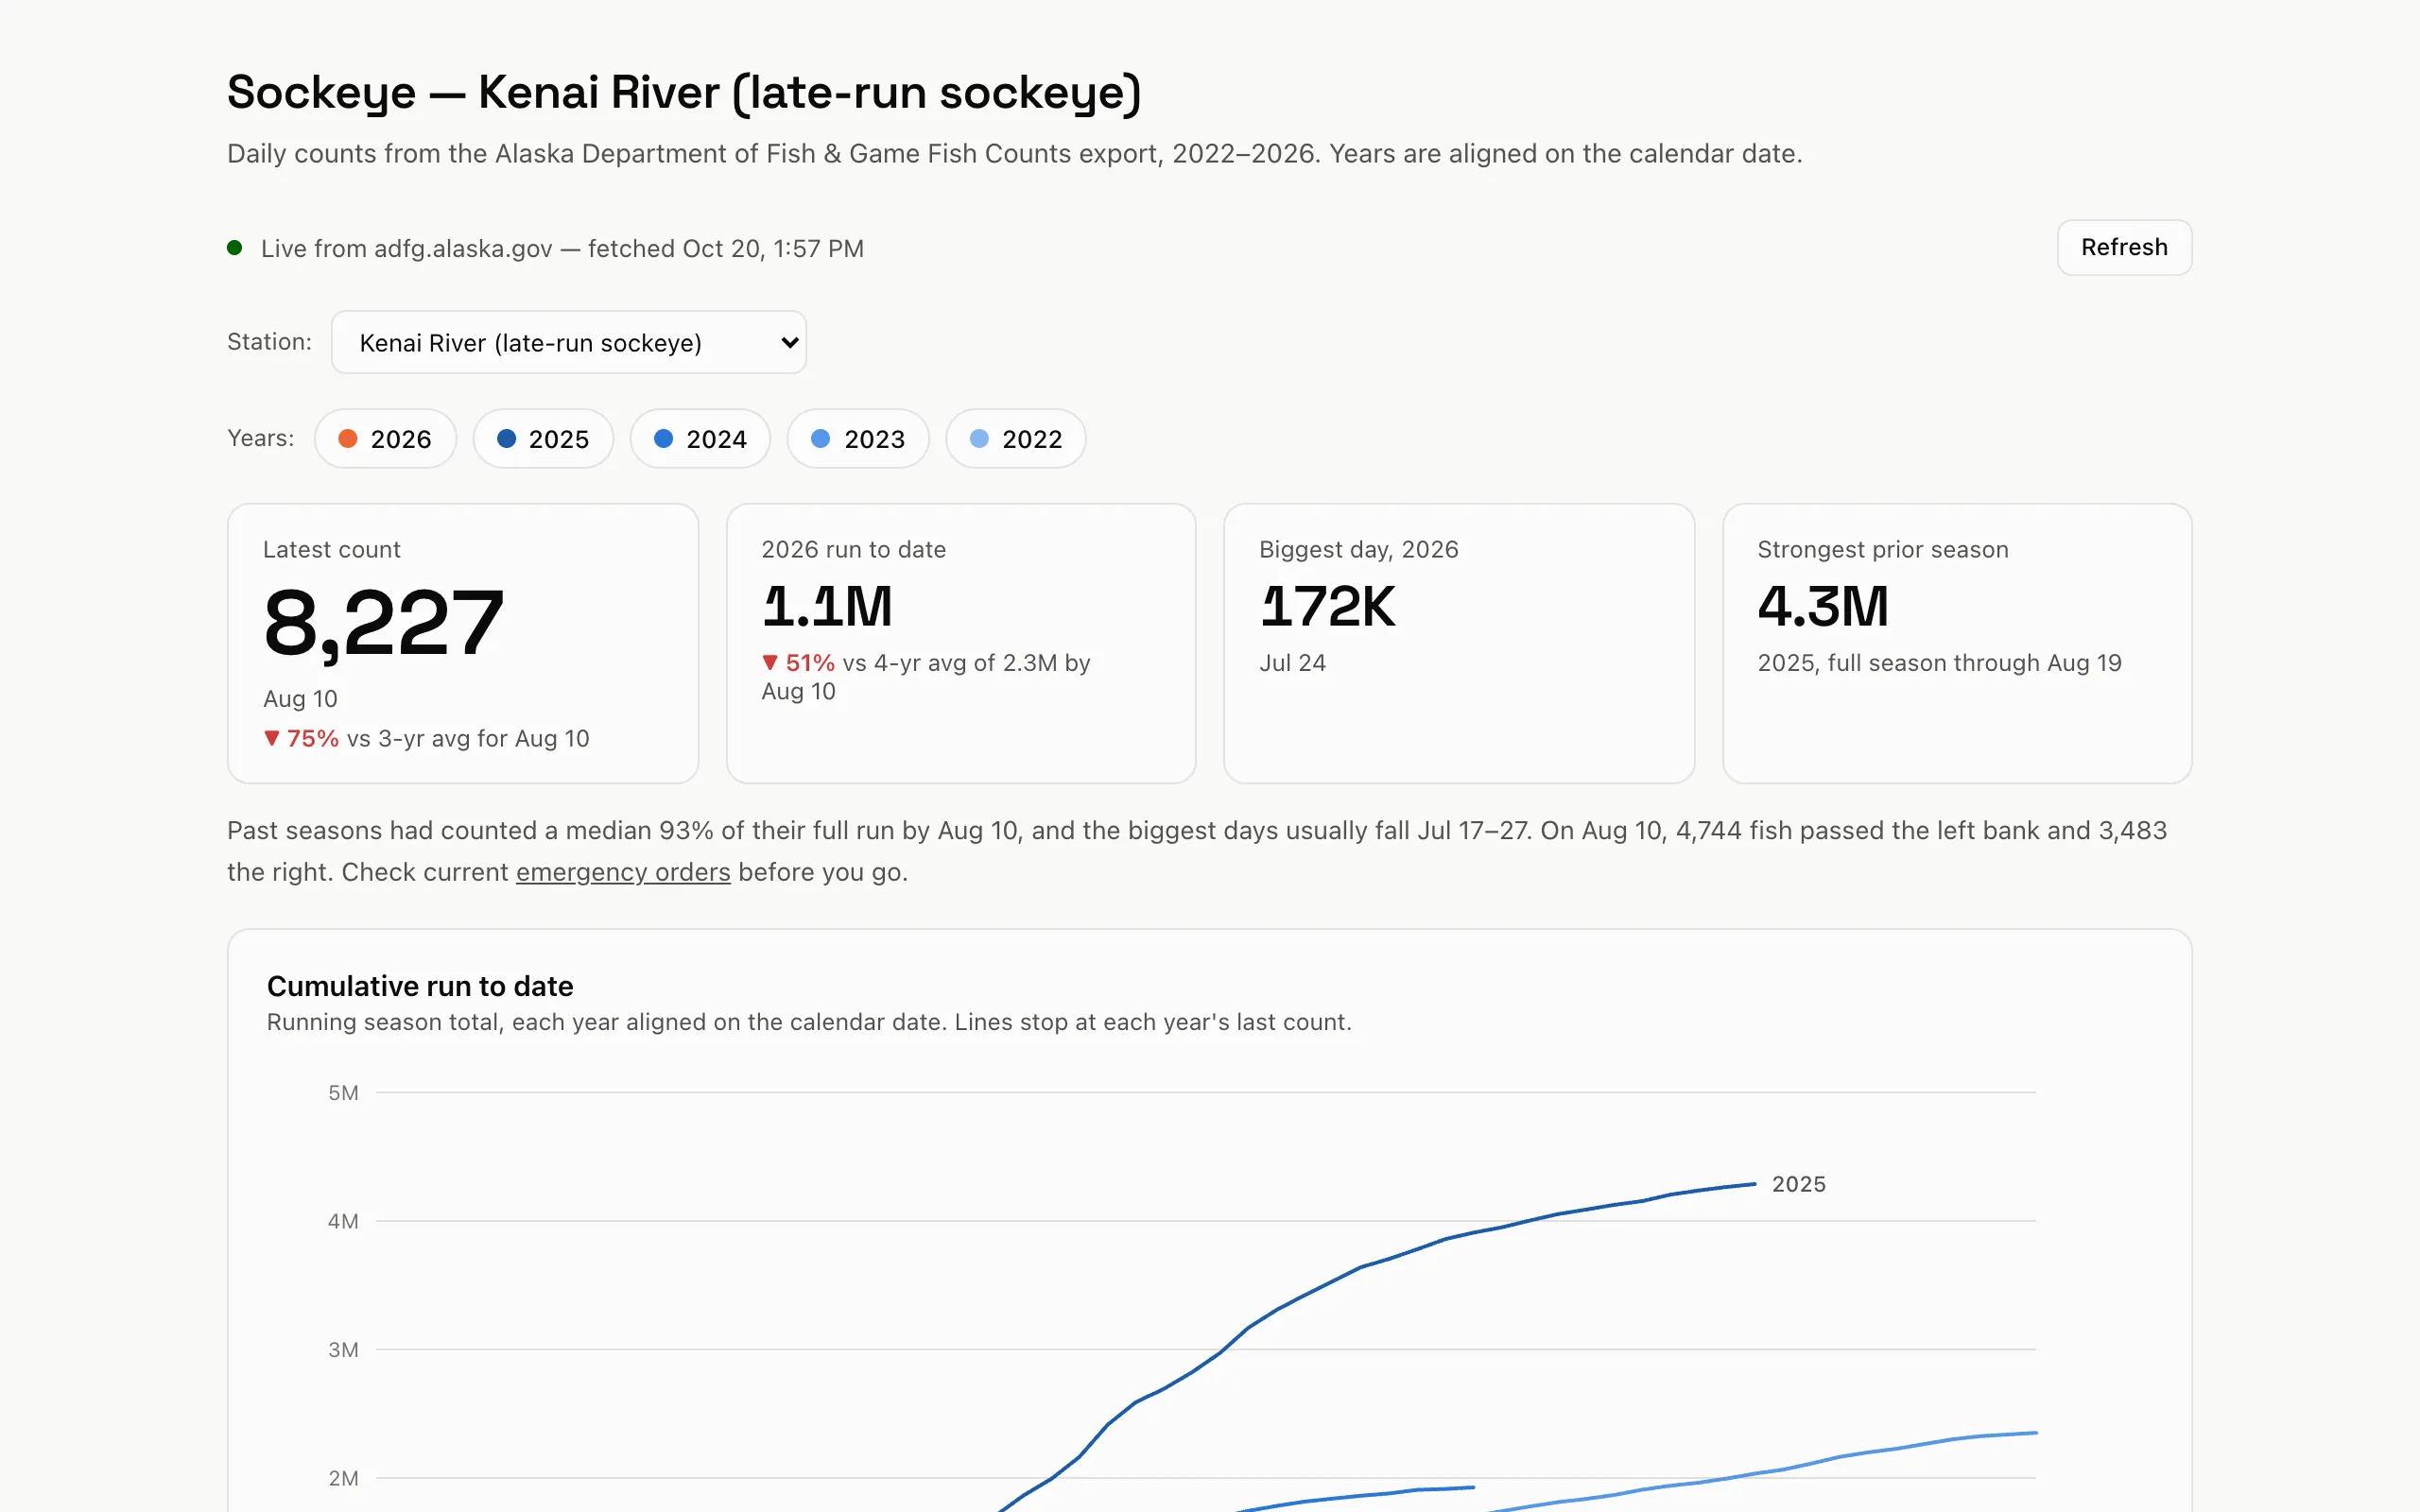Toggle the 2022 year chip
Screen dimensions: 2420x1512
(x=1016, y=439)
